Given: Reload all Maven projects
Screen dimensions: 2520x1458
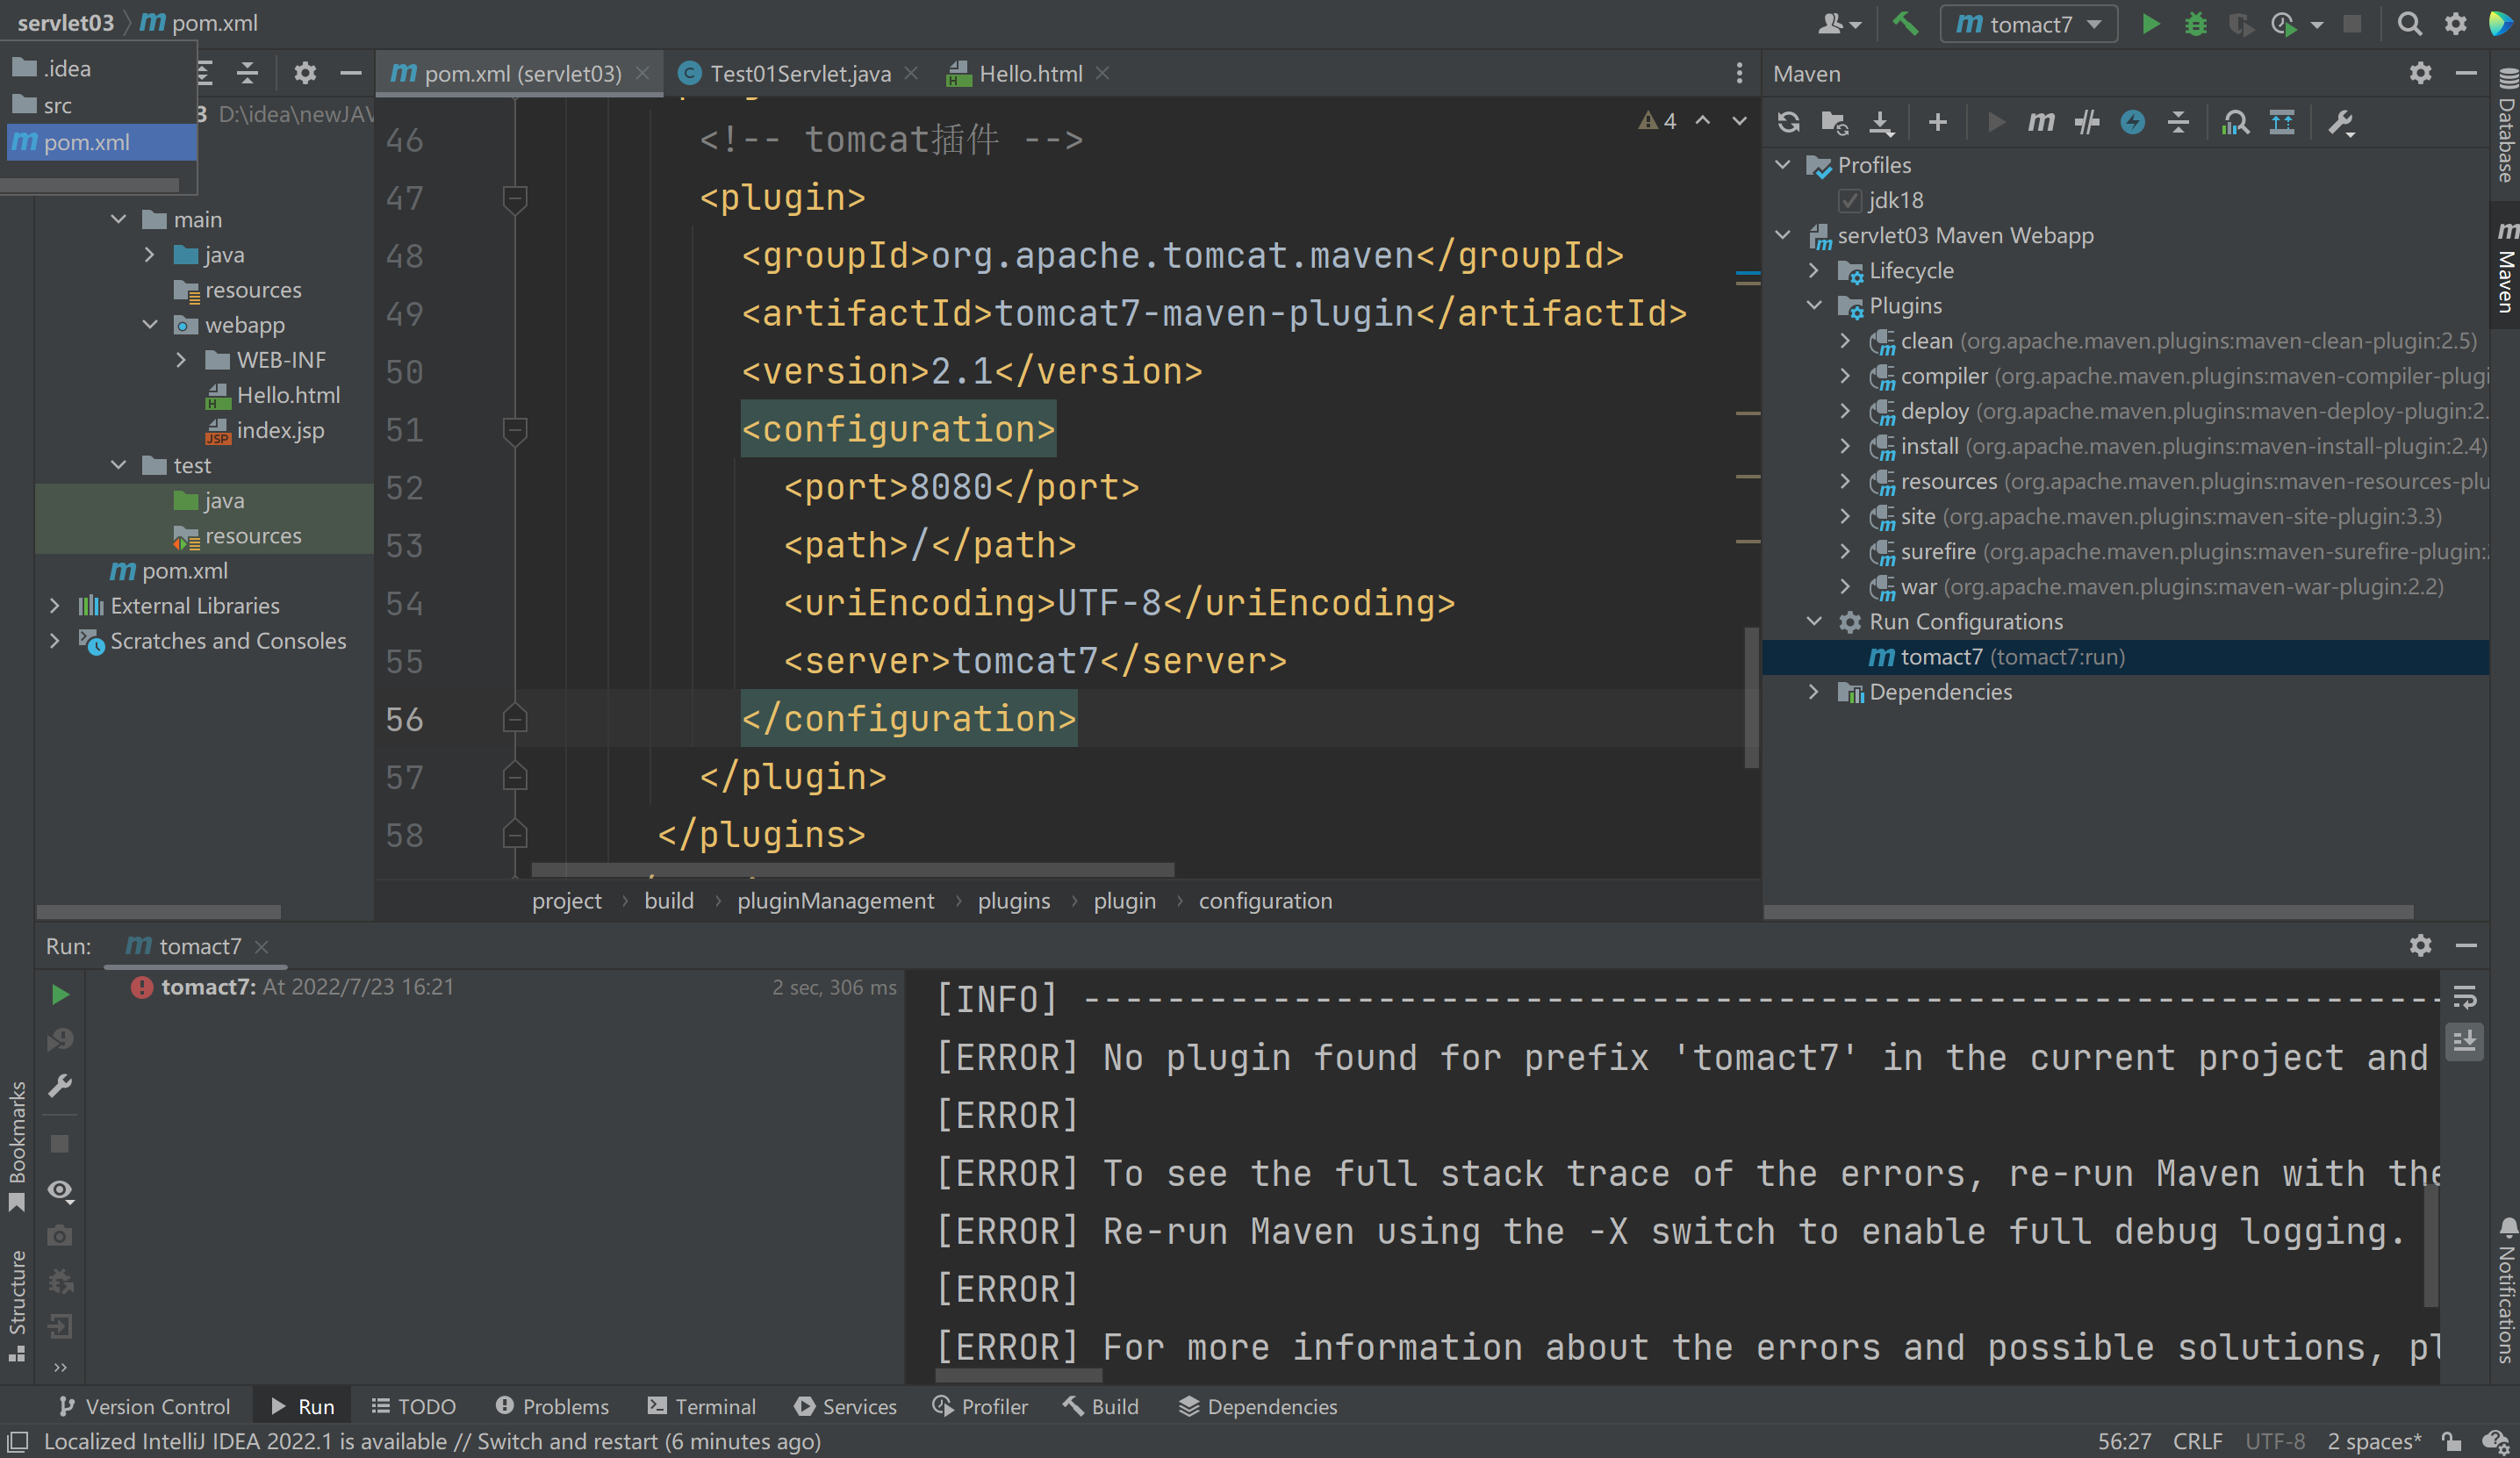Looking at the screenshot, I should 1788,123.
